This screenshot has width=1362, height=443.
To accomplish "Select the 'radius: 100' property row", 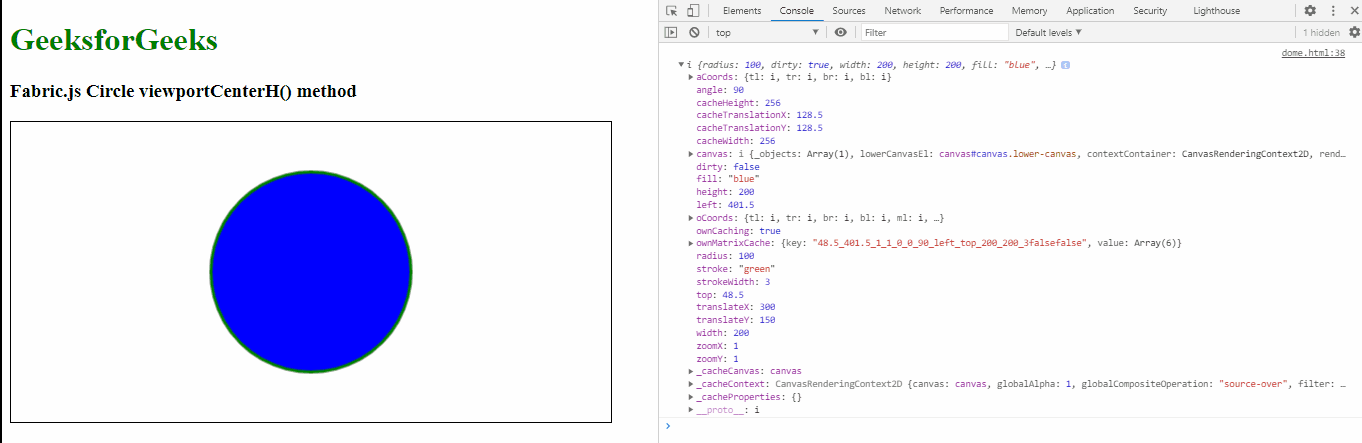I will click(x=725, y=256).
